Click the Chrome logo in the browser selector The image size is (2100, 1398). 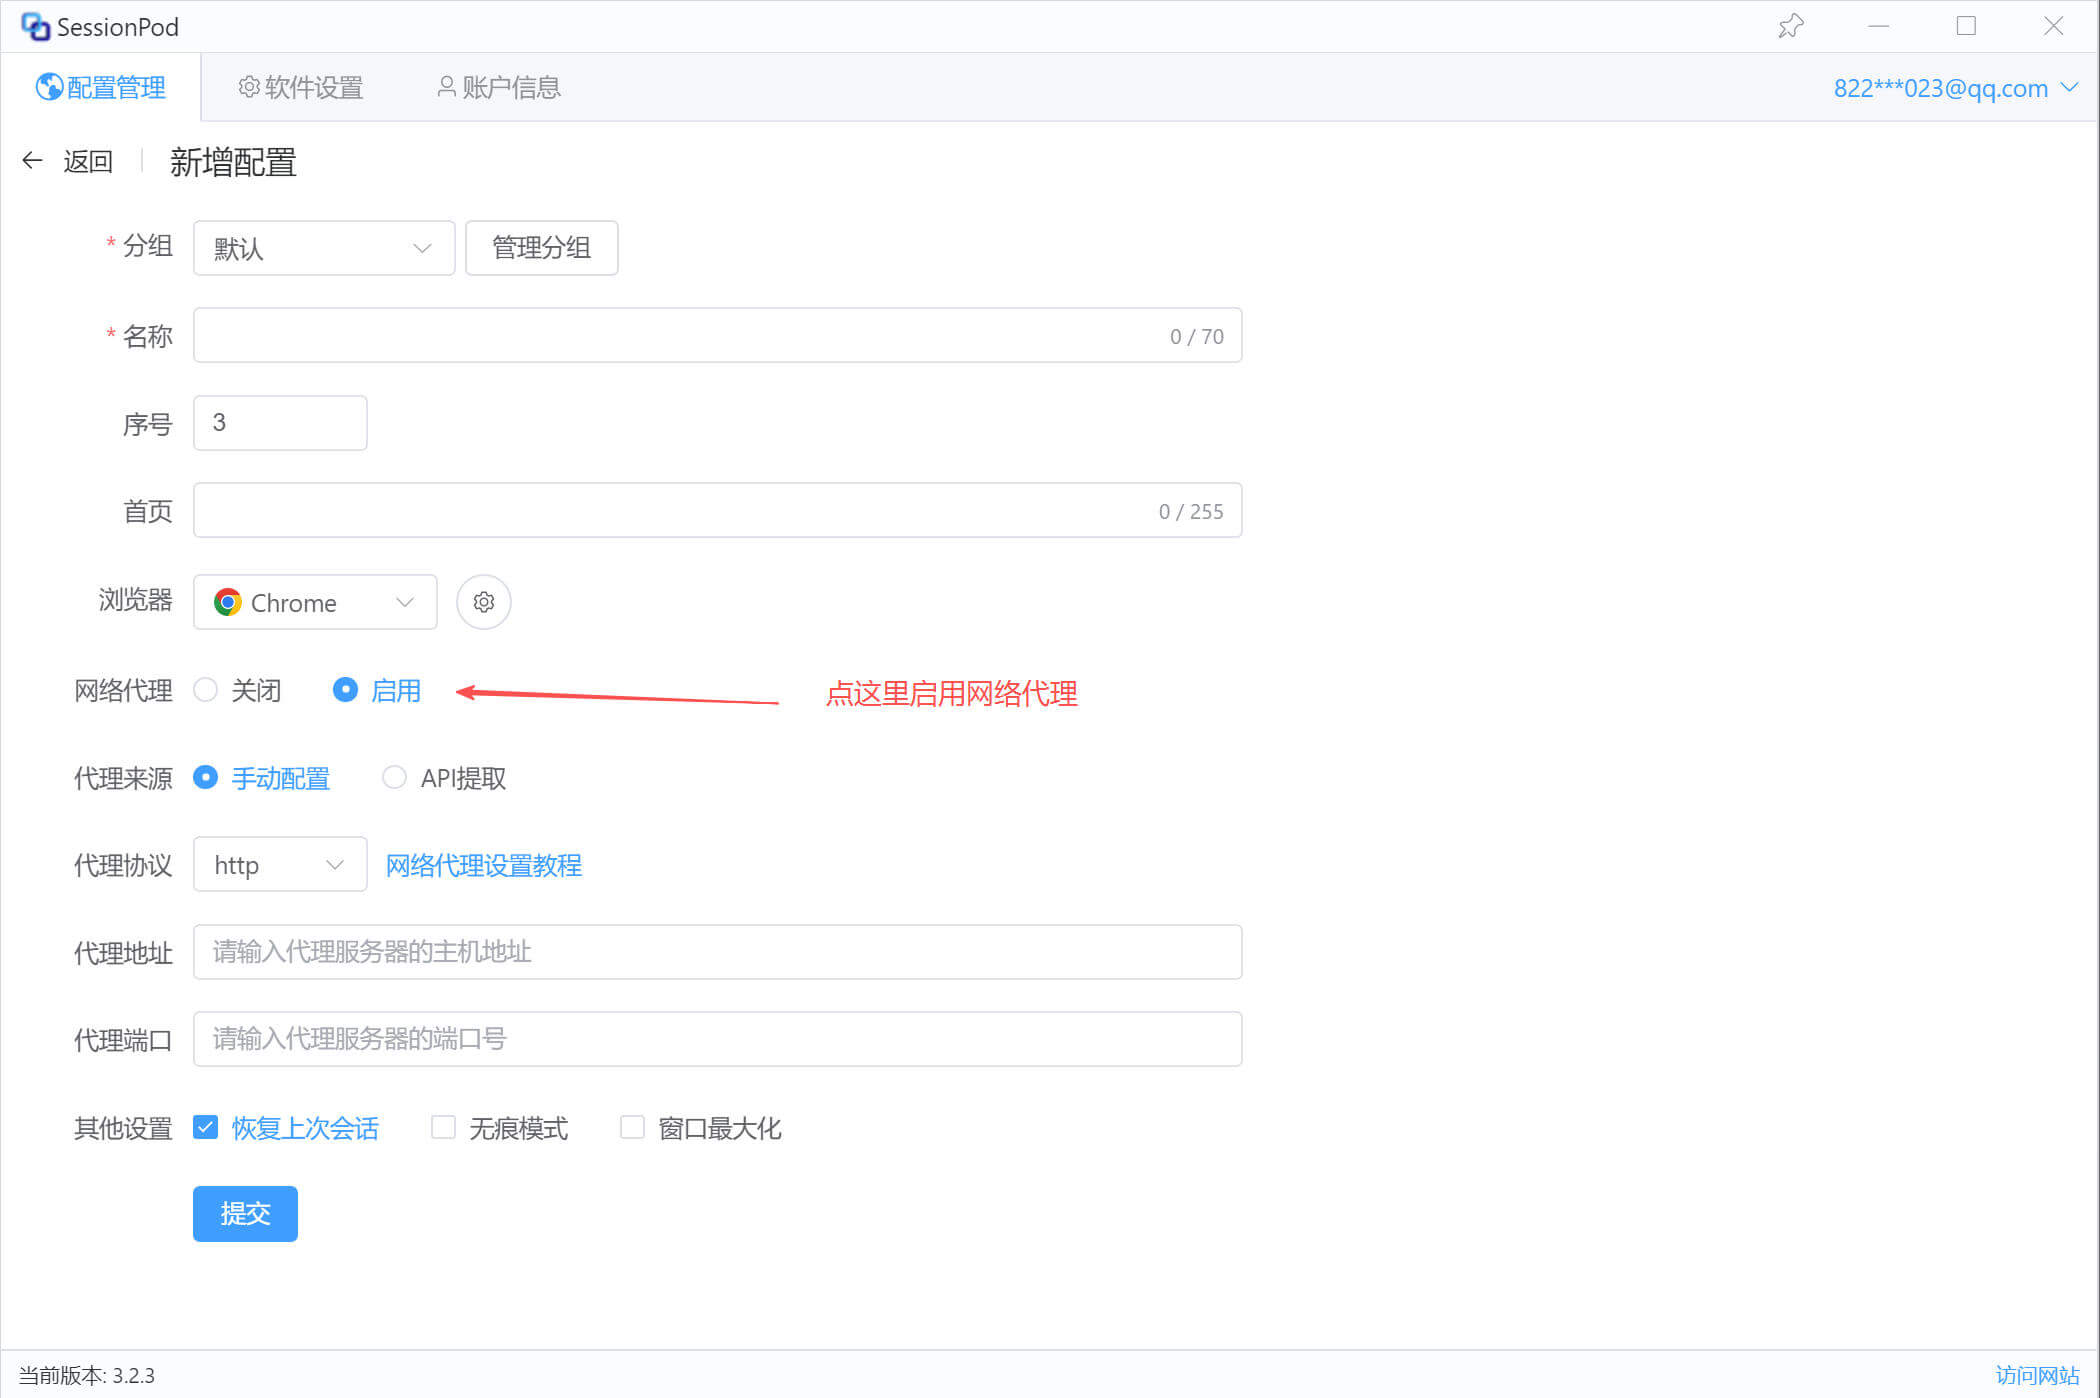coord(228,602)
